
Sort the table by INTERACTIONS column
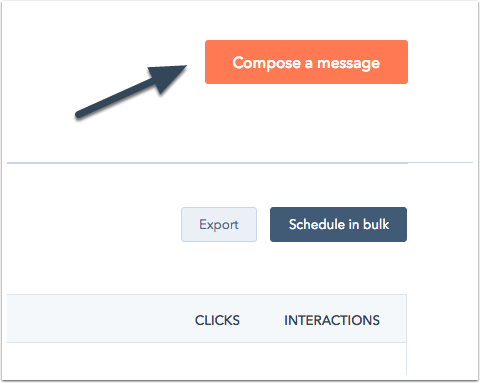[x=332, y=320]
